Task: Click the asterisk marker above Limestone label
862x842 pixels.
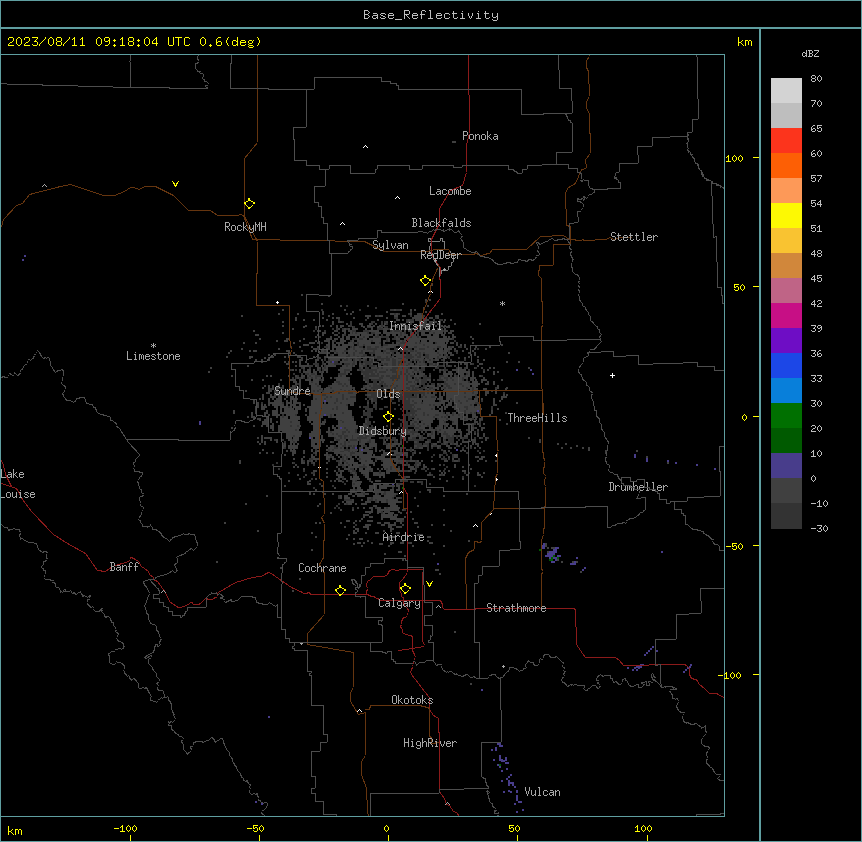Action: 153,345
